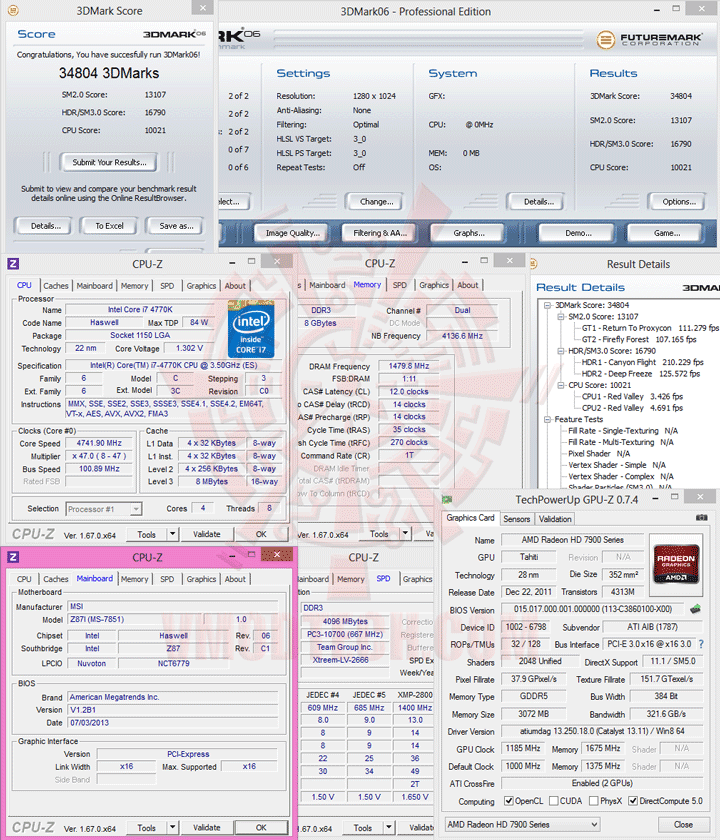
Task: Click Tools button in CPU-Z Mainboard window
Action: pyautogui.click(x=146, y=828)
